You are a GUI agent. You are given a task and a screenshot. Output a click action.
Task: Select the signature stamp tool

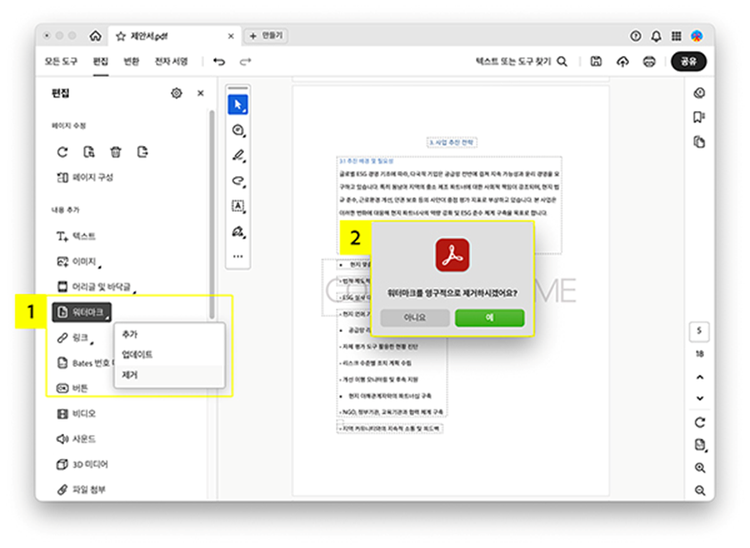click(x=238, y=232)
